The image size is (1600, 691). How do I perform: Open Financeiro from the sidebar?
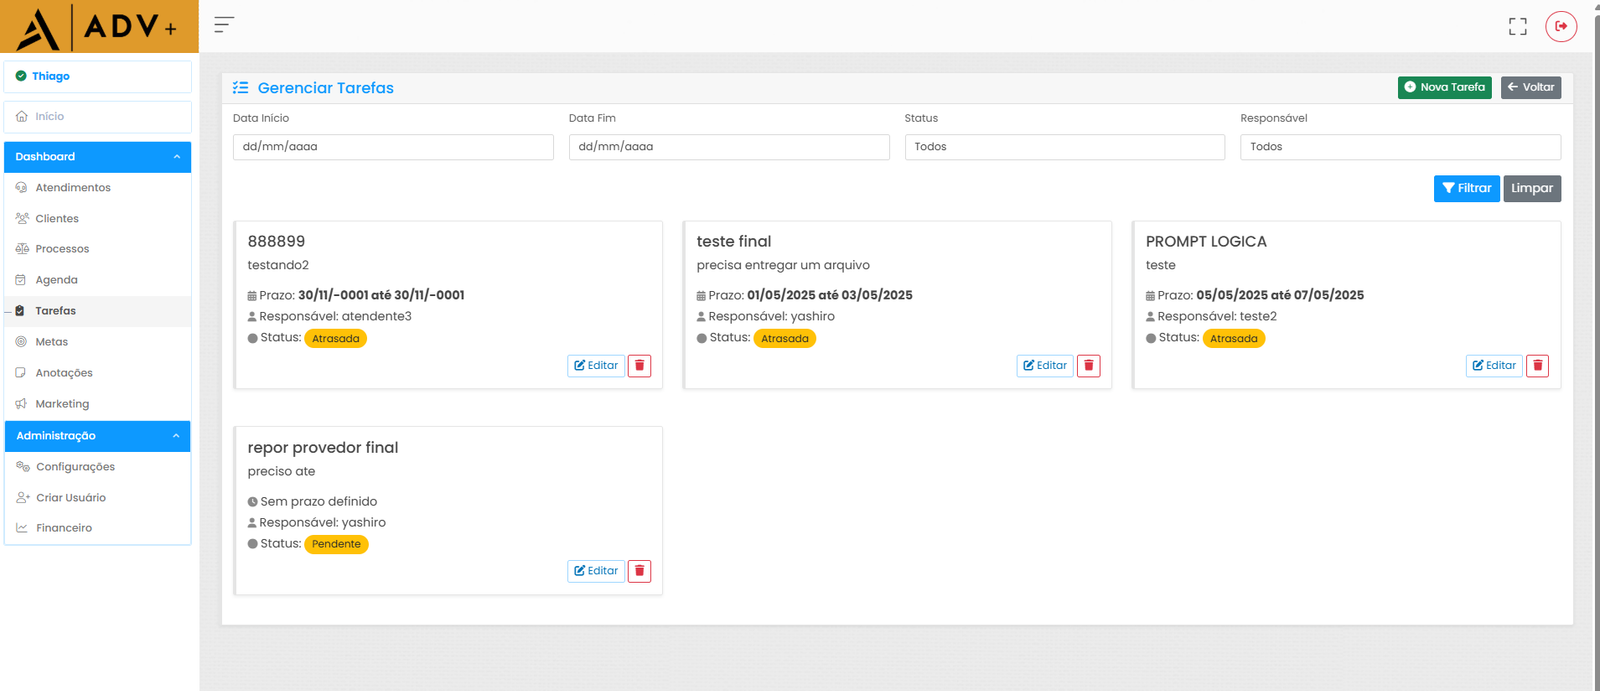point(64,528)
